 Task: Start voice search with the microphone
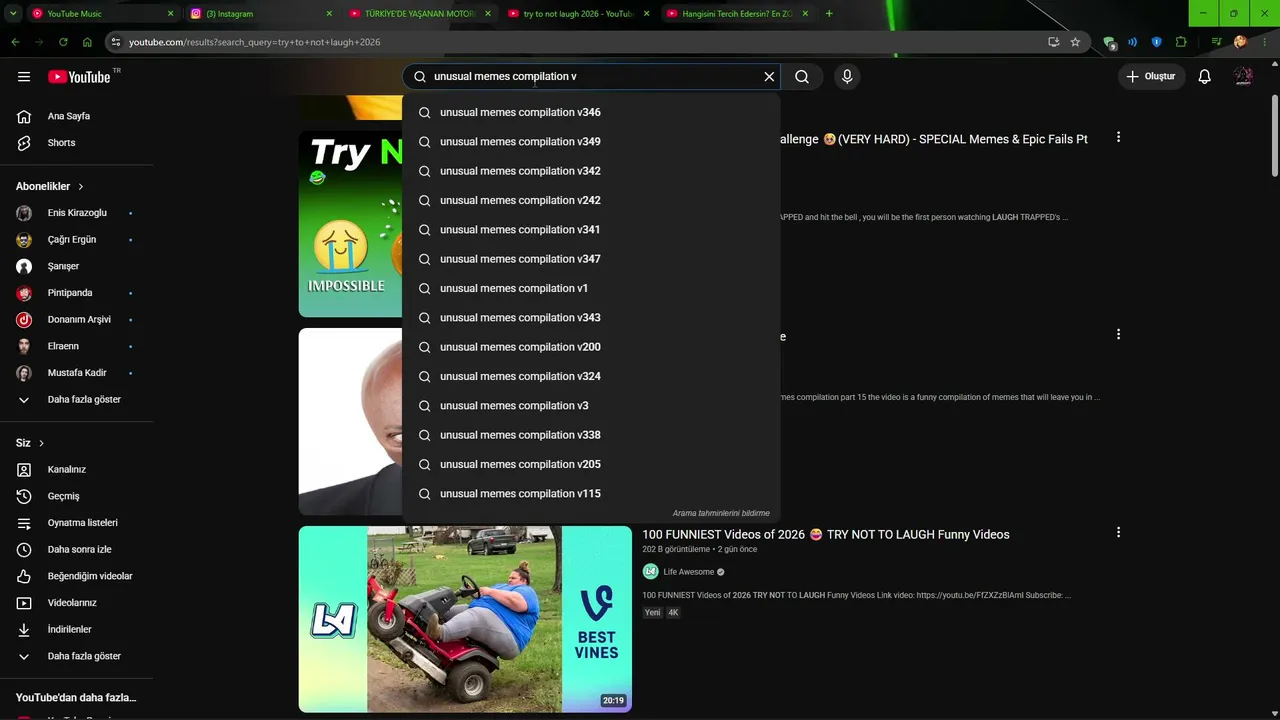point(847,77)
